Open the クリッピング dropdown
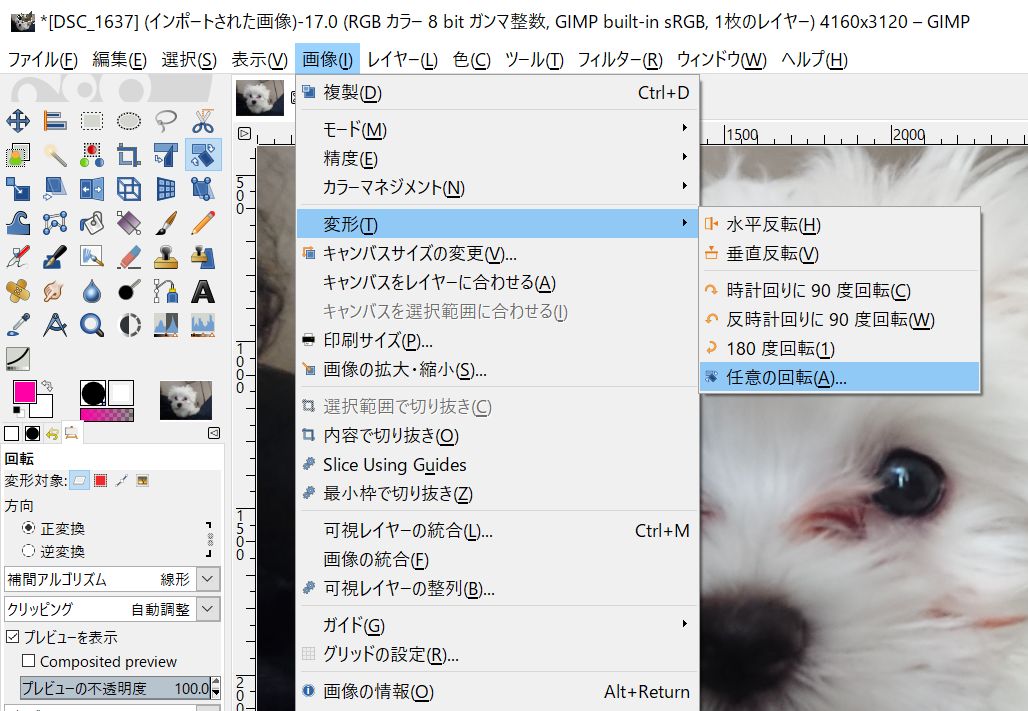Viewport: 1028px width, 711px height. pos(112,609)
